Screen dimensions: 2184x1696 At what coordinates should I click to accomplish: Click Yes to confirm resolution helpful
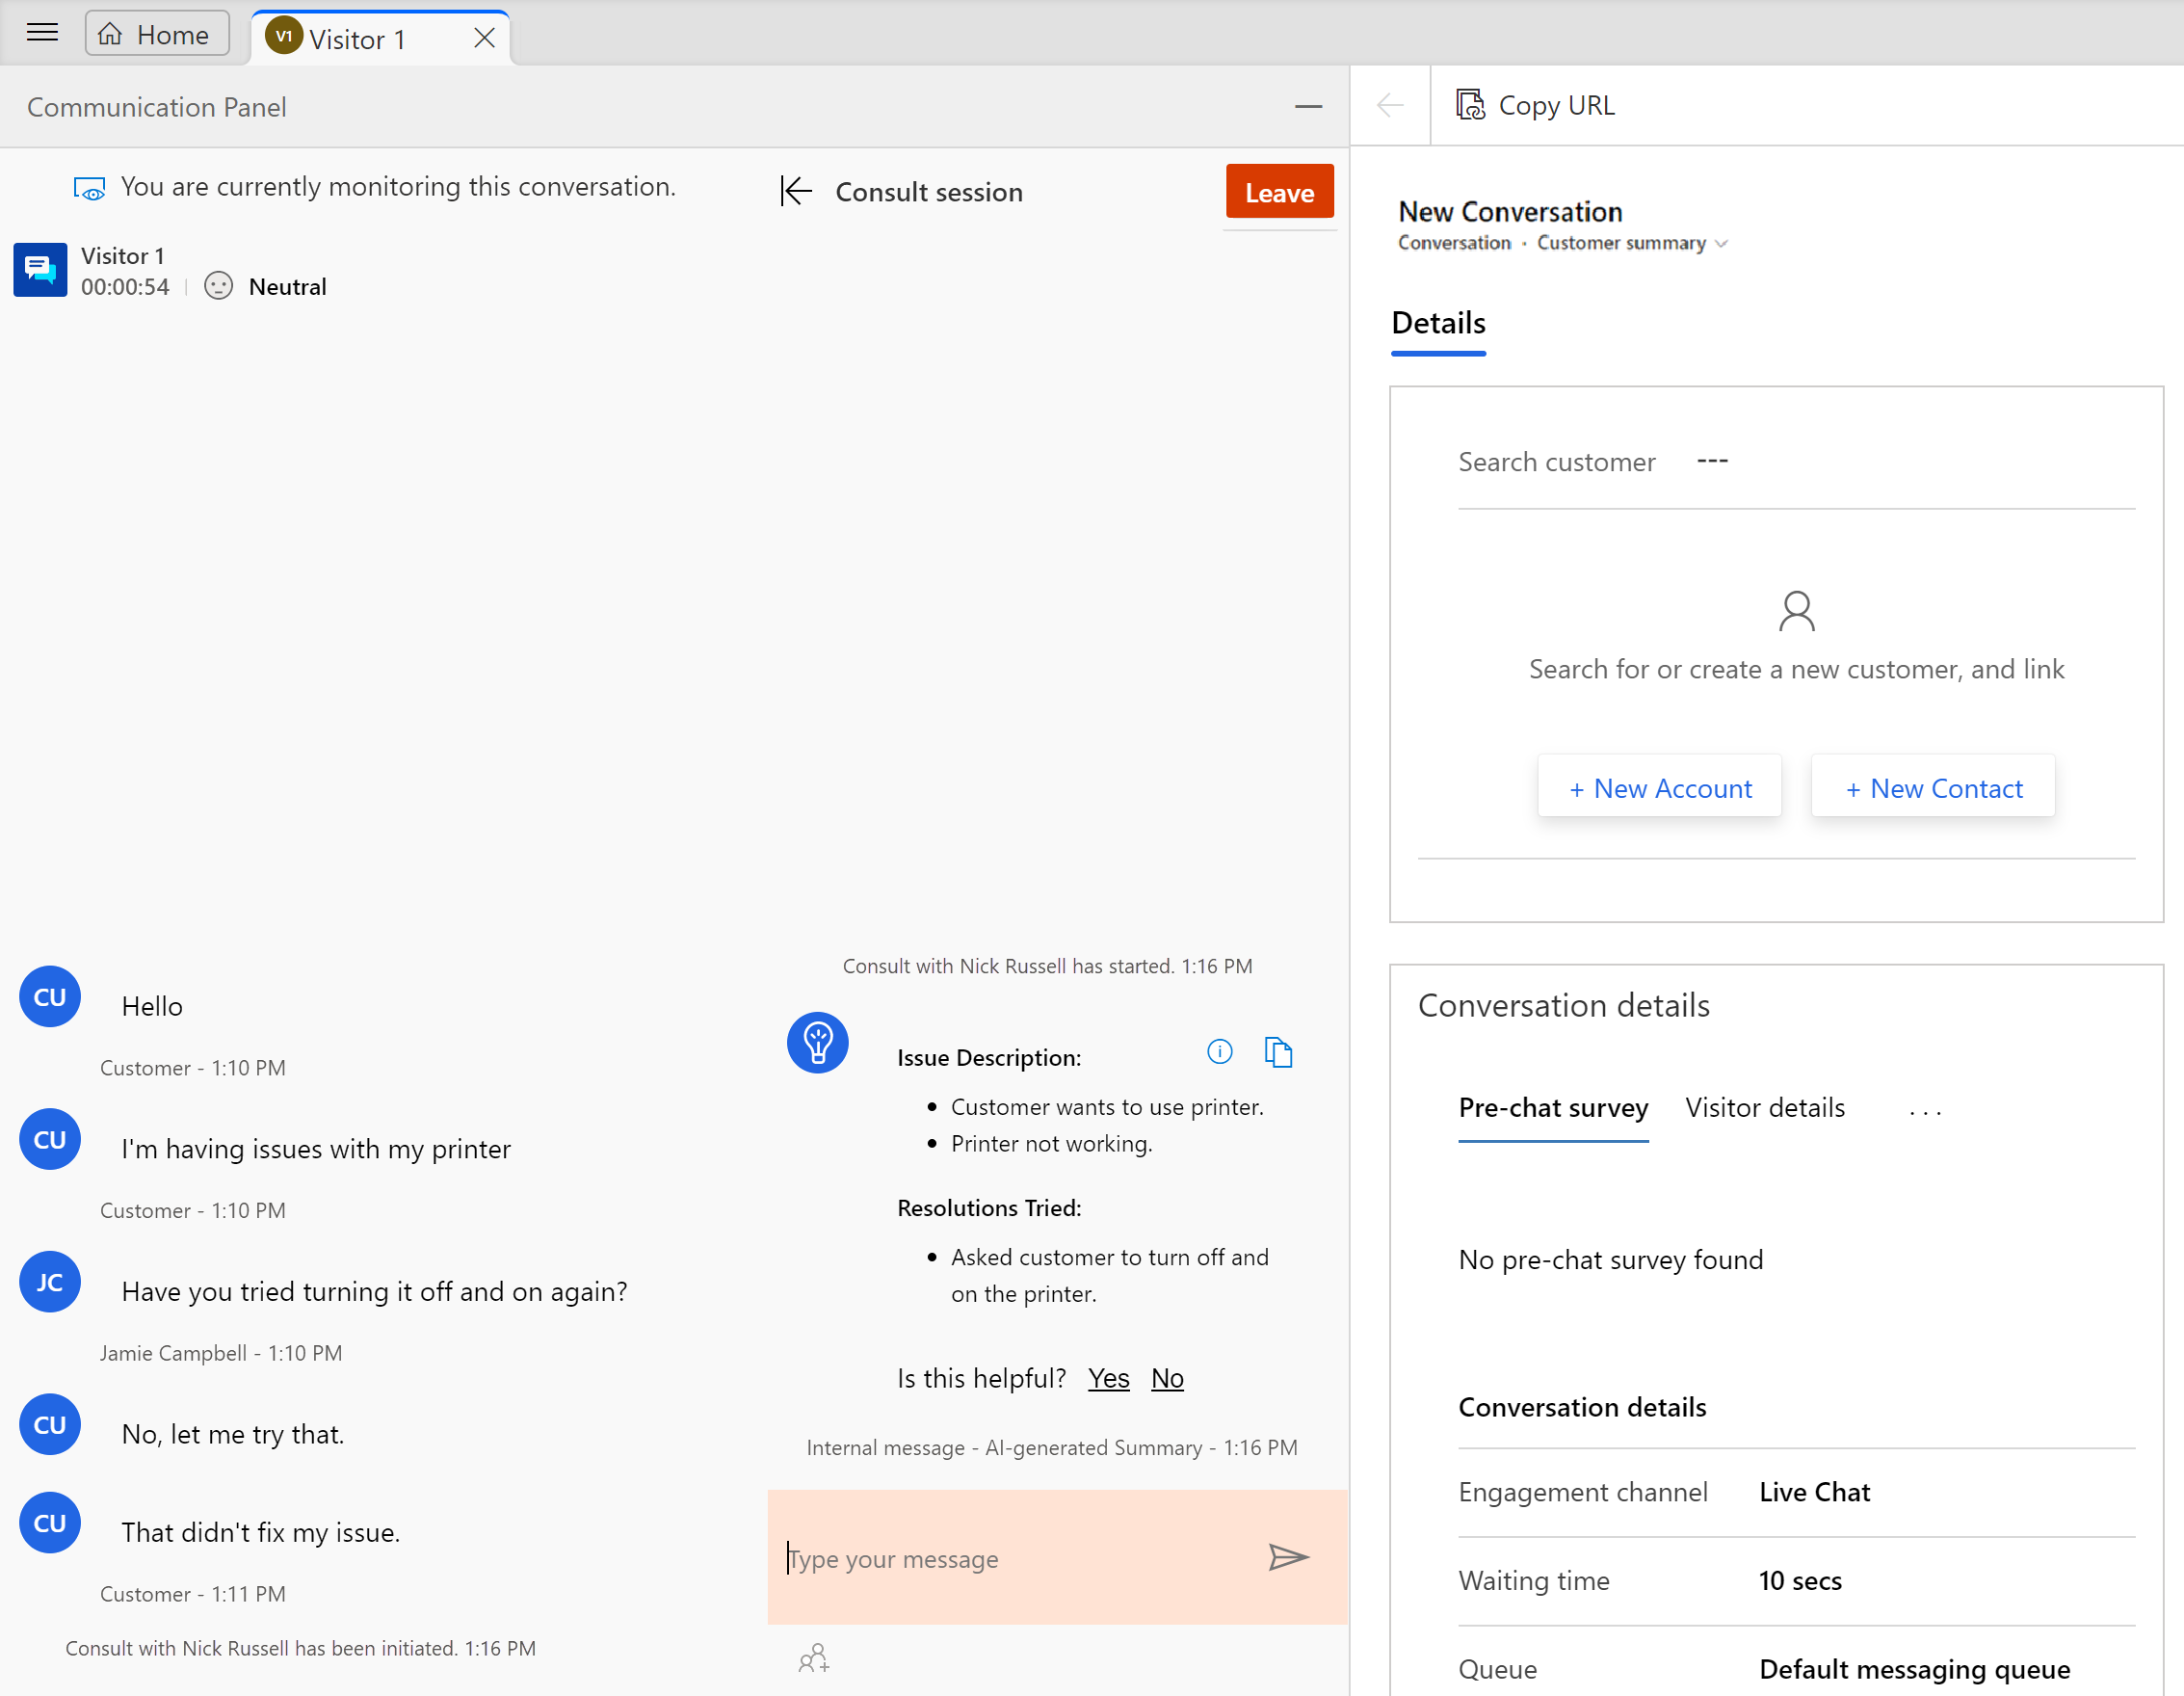pyautogui.click(x=1108, y=1378)
